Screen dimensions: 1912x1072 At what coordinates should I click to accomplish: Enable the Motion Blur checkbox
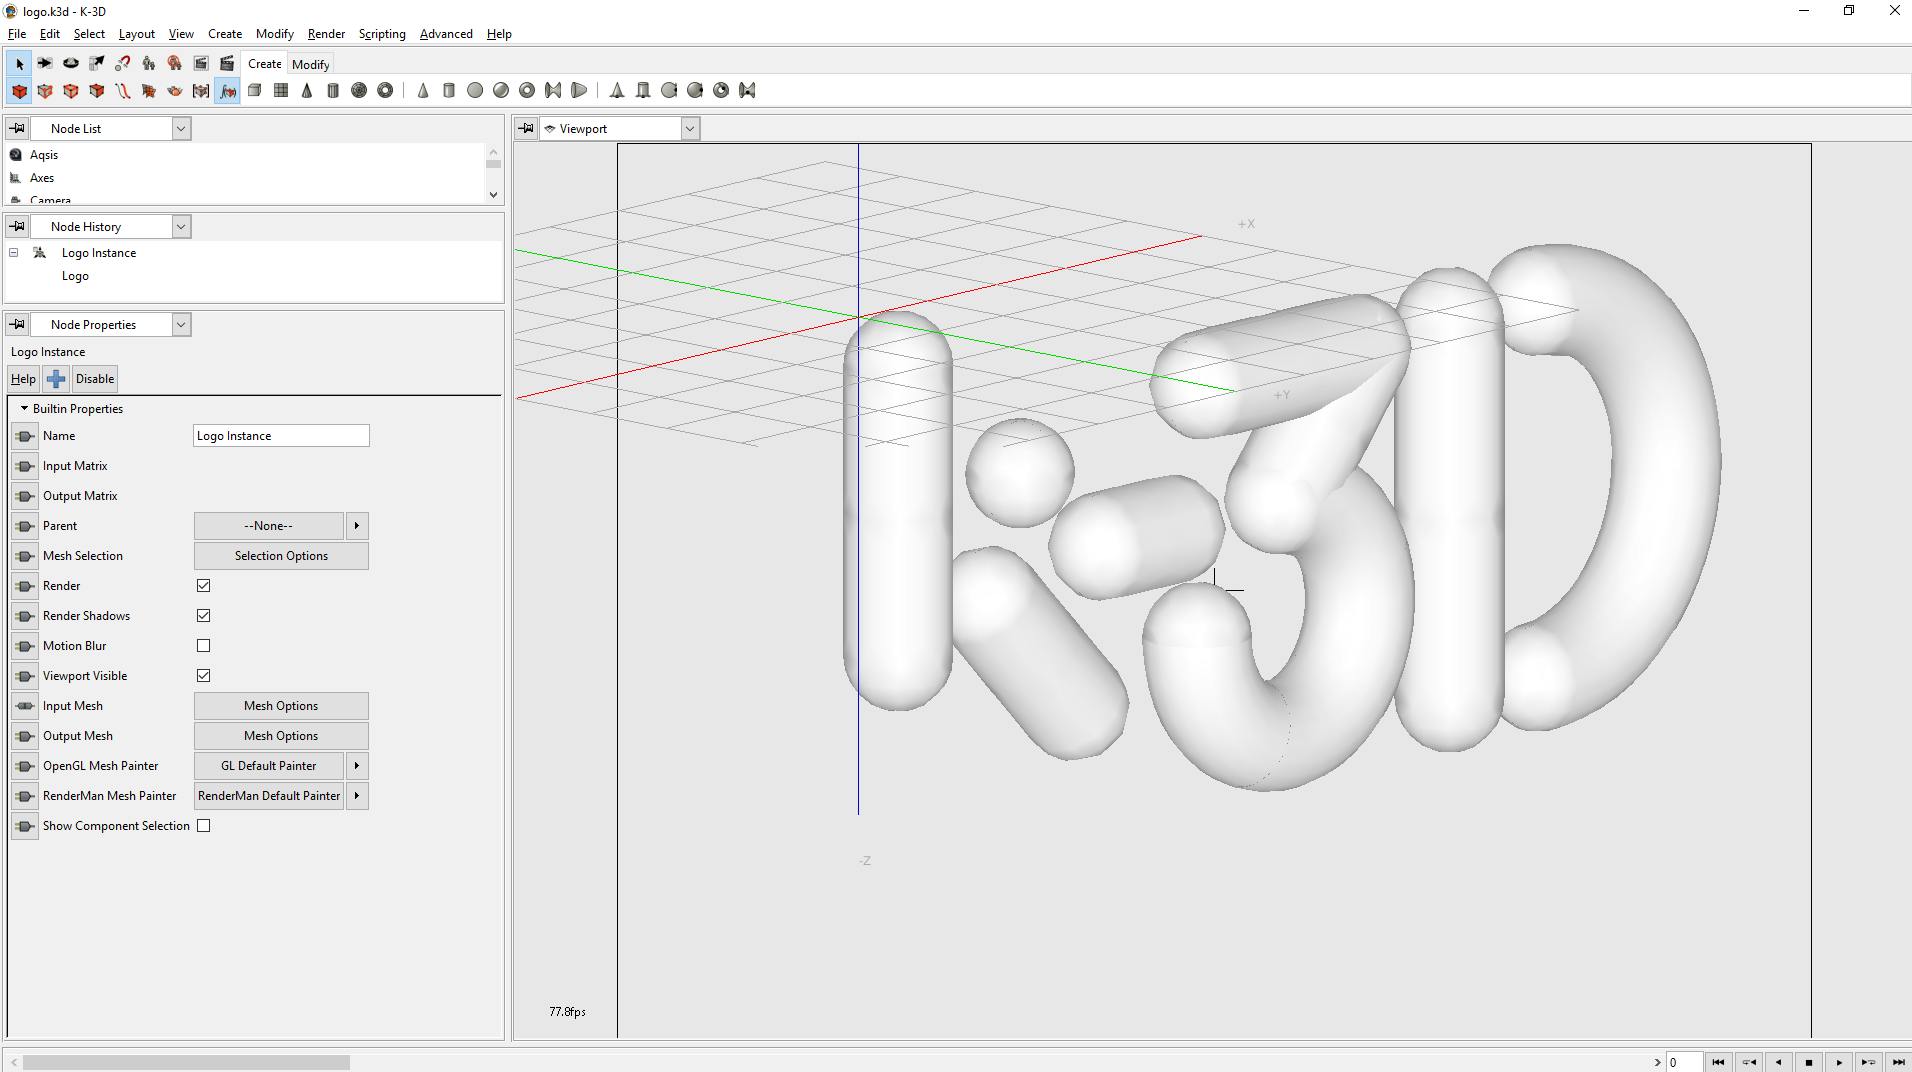tap(203, 645)
